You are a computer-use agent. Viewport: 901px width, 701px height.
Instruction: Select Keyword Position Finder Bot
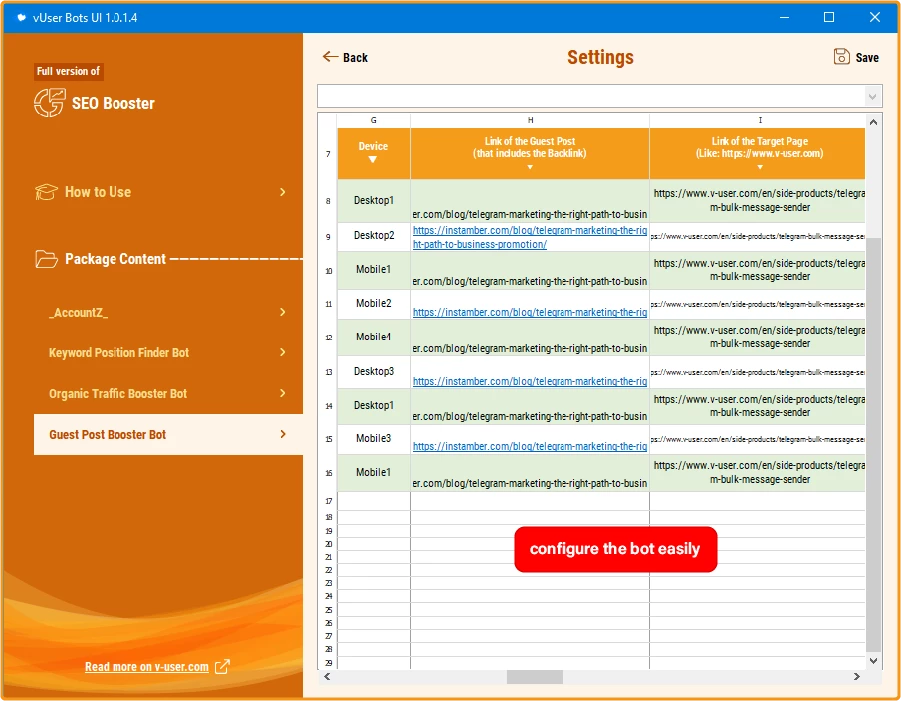pyautogui.click(x=168, y=352)
